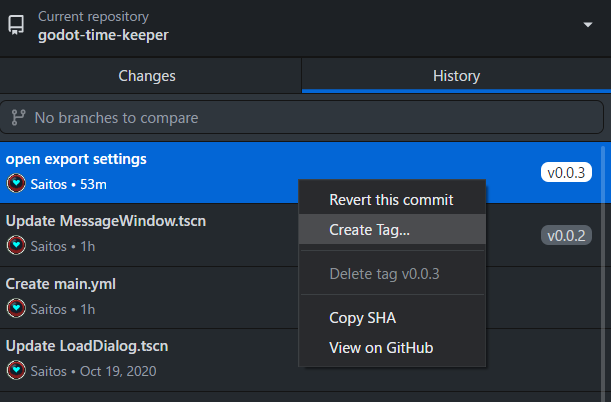
Task: Click Saitos avatar on Update MessageWindow.tscn commit
Action: 16,245
